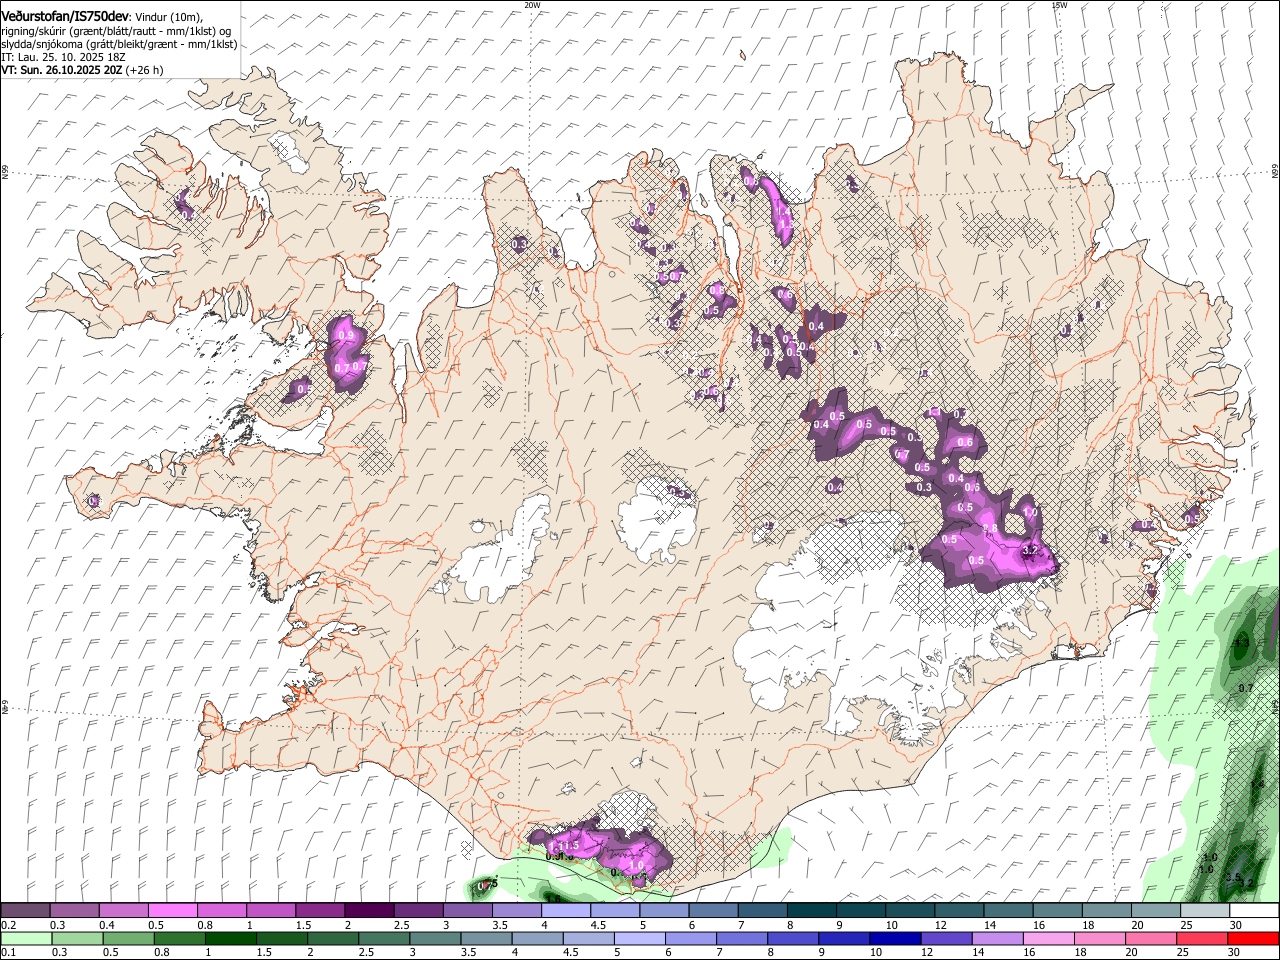The image size is (1280, 960).
Task: Click the 'IT: Lau. 25. 10. 2025 18Z' line
Action: (63, 57)
